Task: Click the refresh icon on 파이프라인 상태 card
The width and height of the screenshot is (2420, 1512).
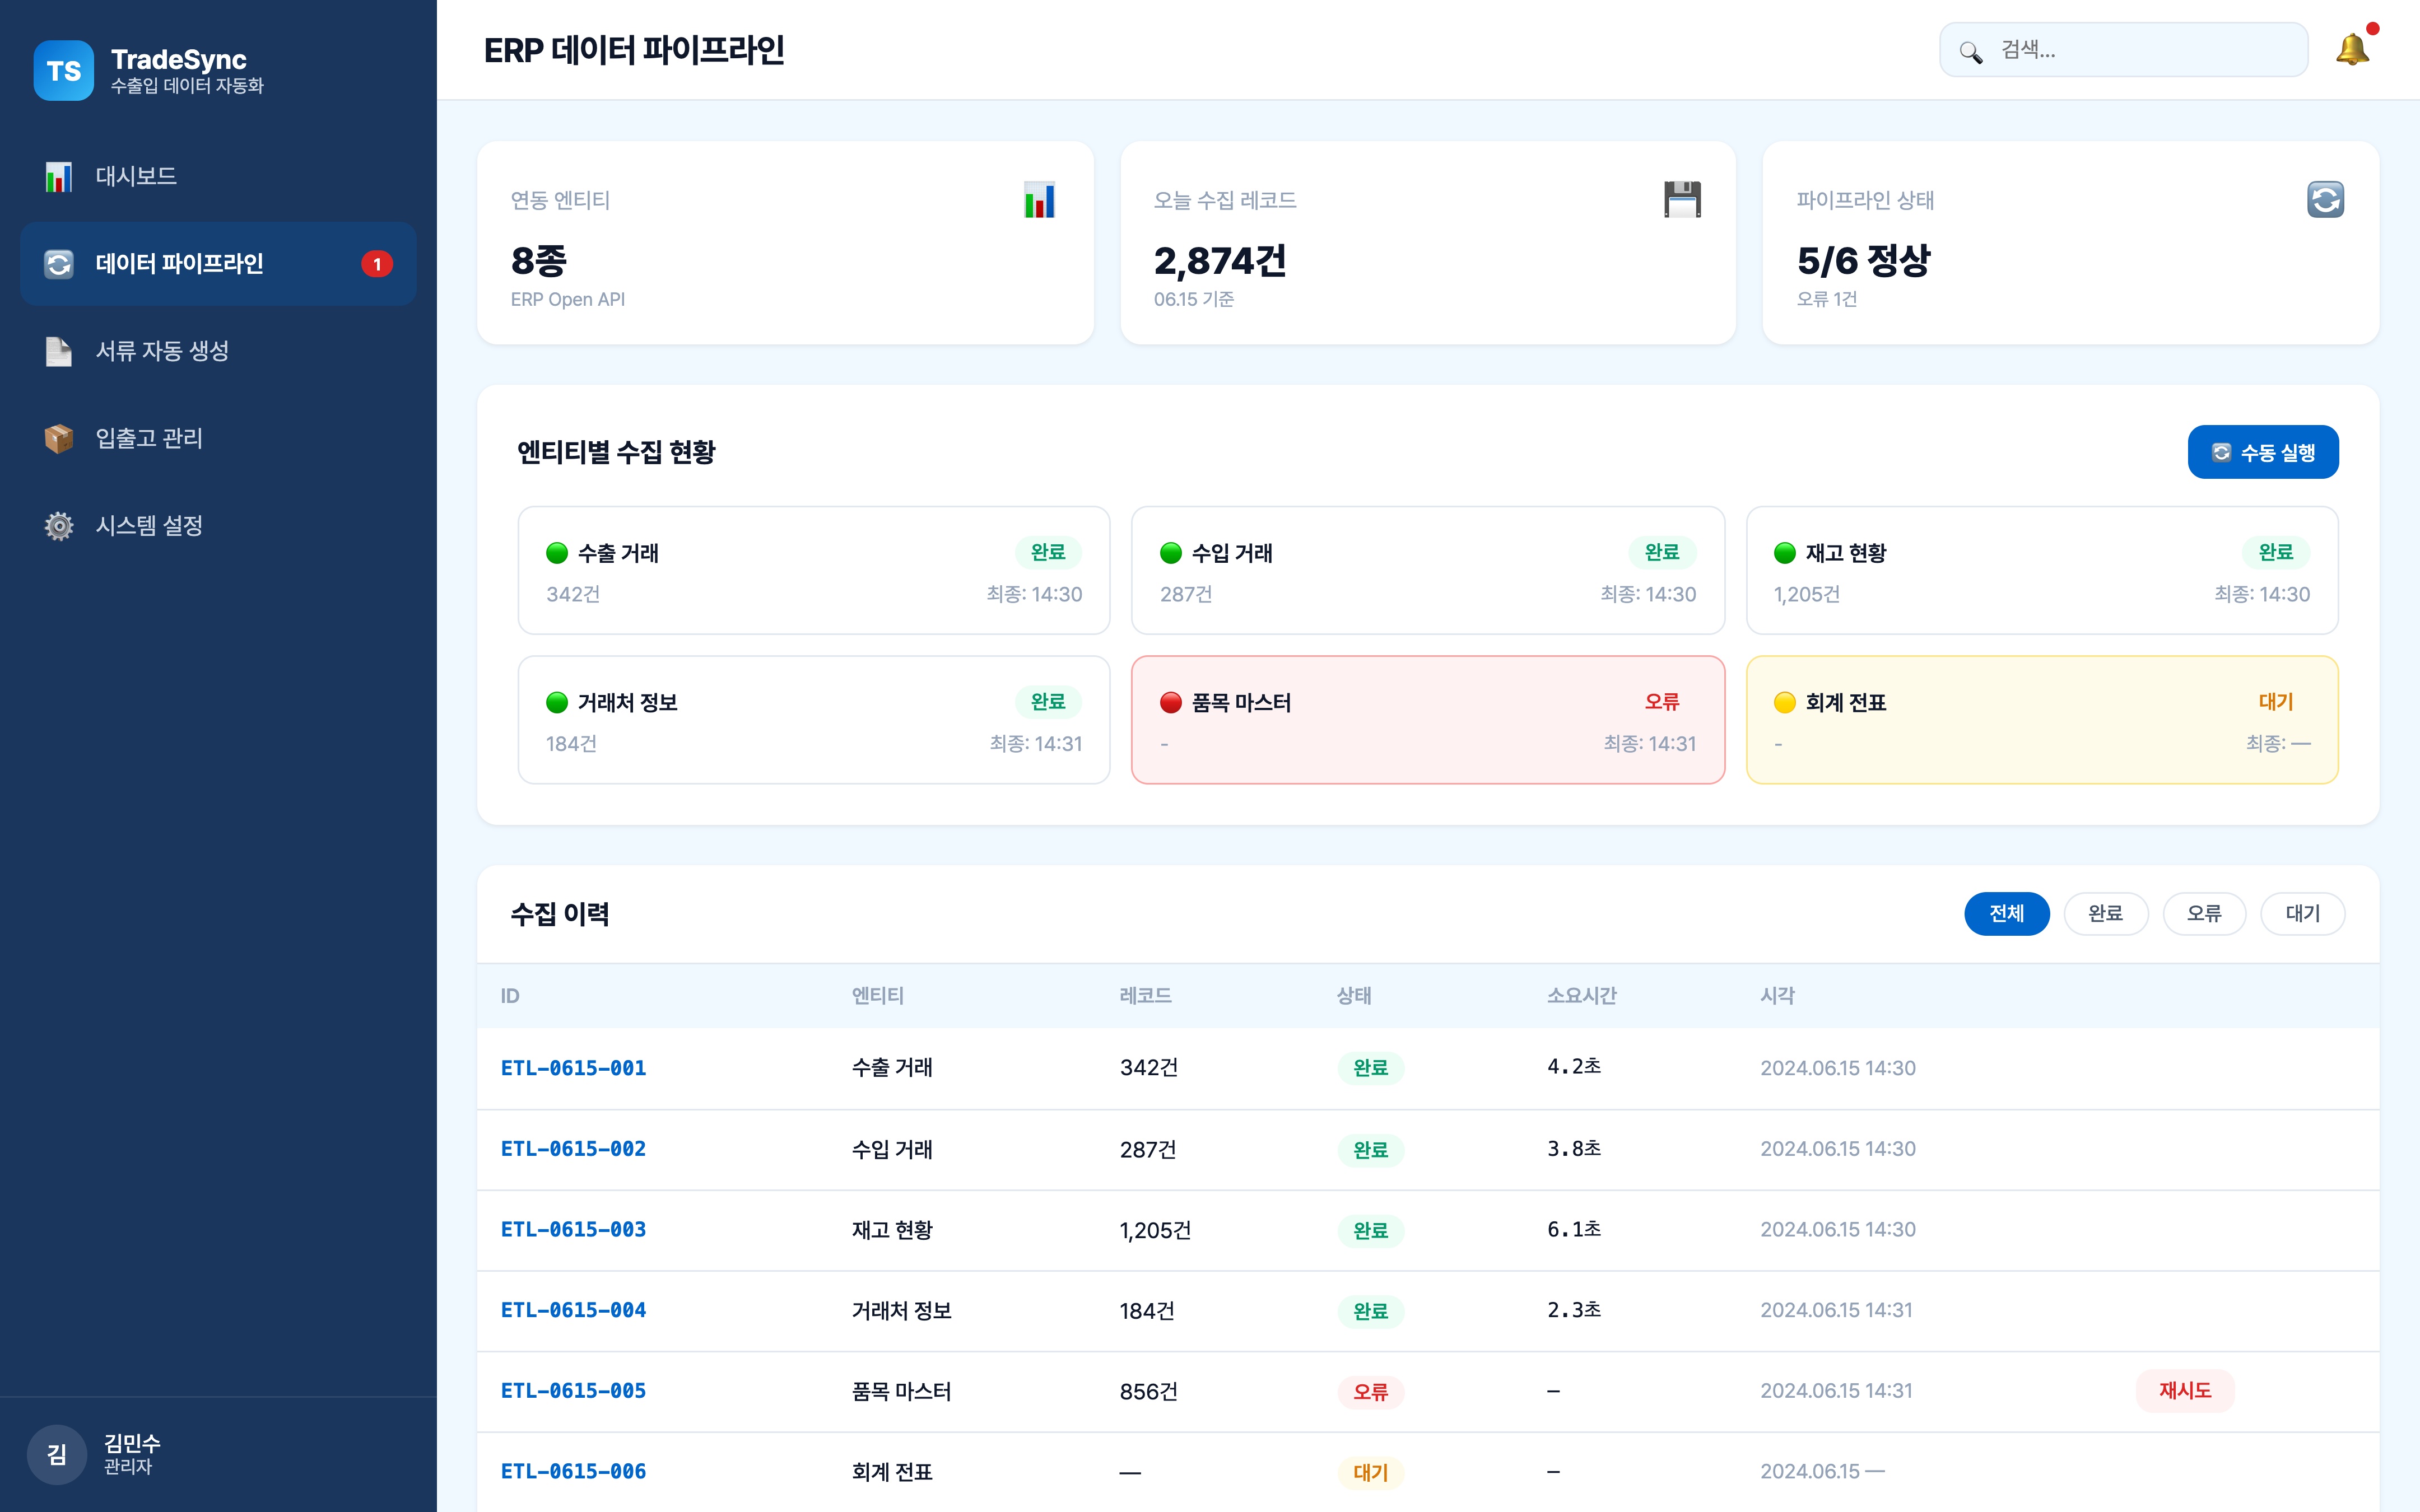Action: point(2326,200)
